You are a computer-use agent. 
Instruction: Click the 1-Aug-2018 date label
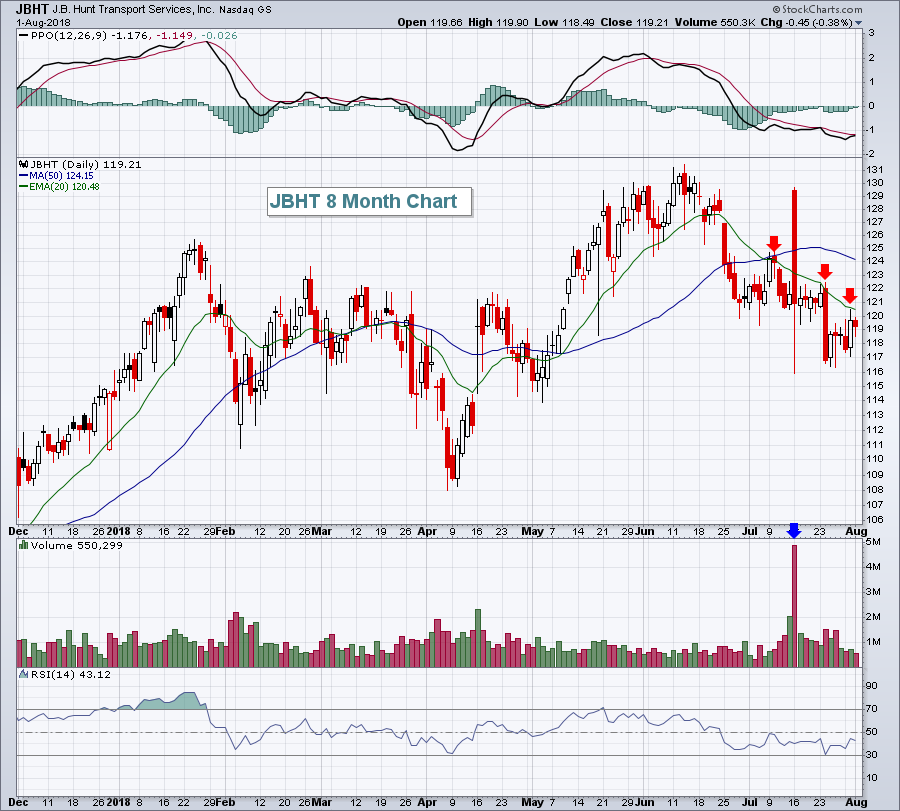[x=43, y=23]
